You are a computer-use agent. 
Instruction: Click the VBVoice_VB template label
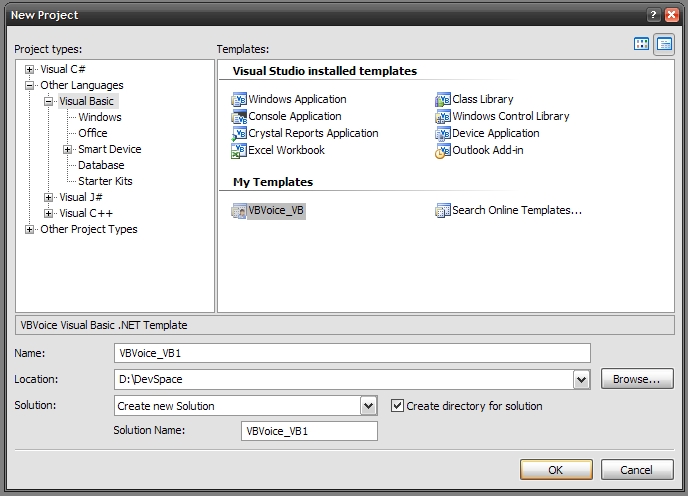[x=276, y=211]
